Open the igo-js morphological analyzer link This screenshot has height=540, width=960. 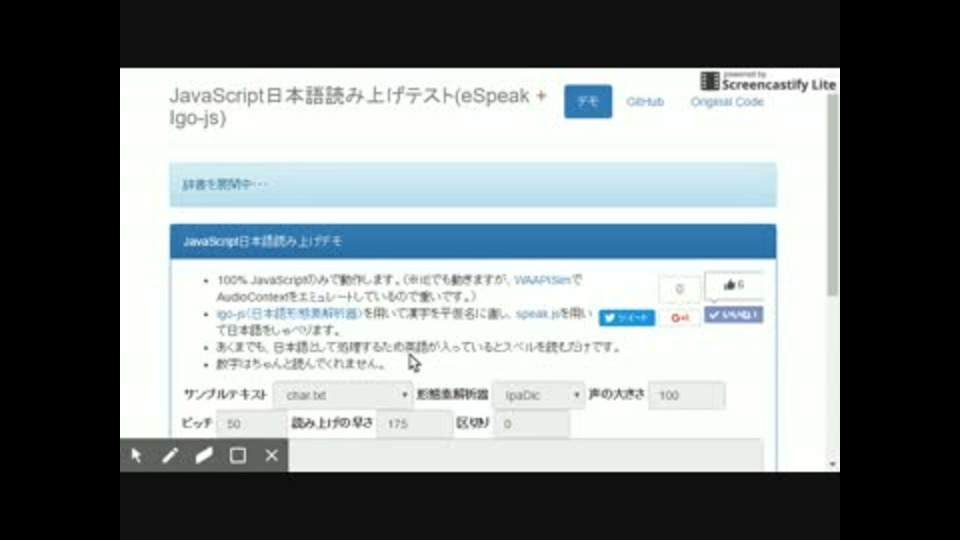(290, 313)
